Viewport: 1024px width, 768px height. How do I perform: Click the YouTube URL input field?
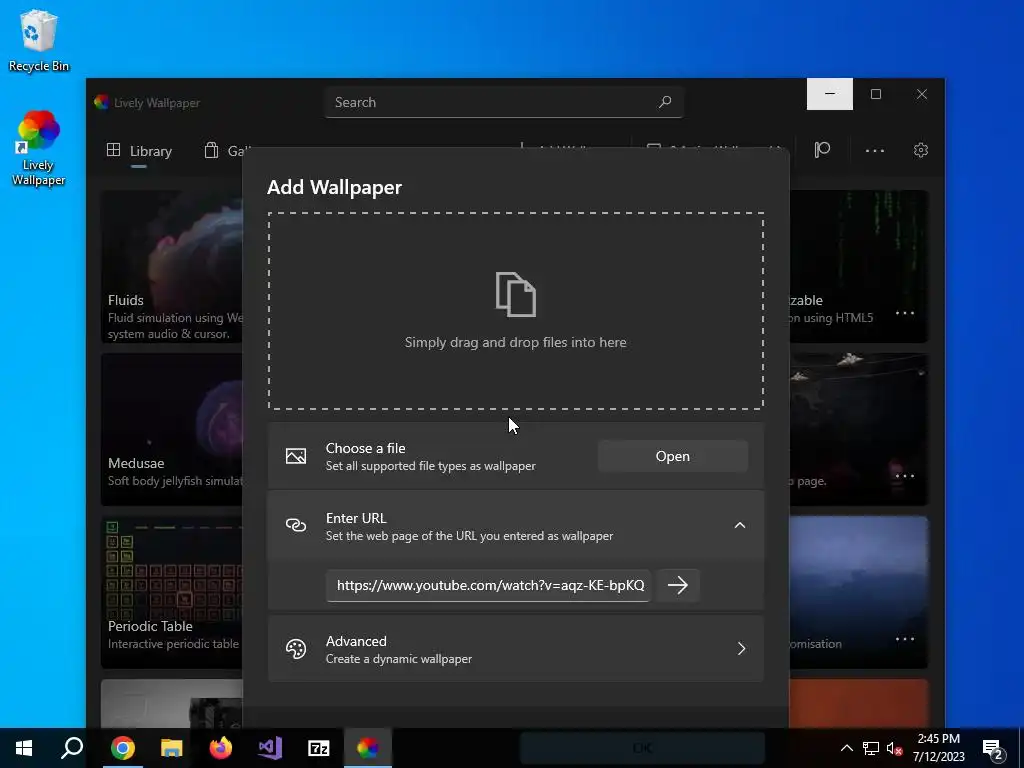point(488,585)
